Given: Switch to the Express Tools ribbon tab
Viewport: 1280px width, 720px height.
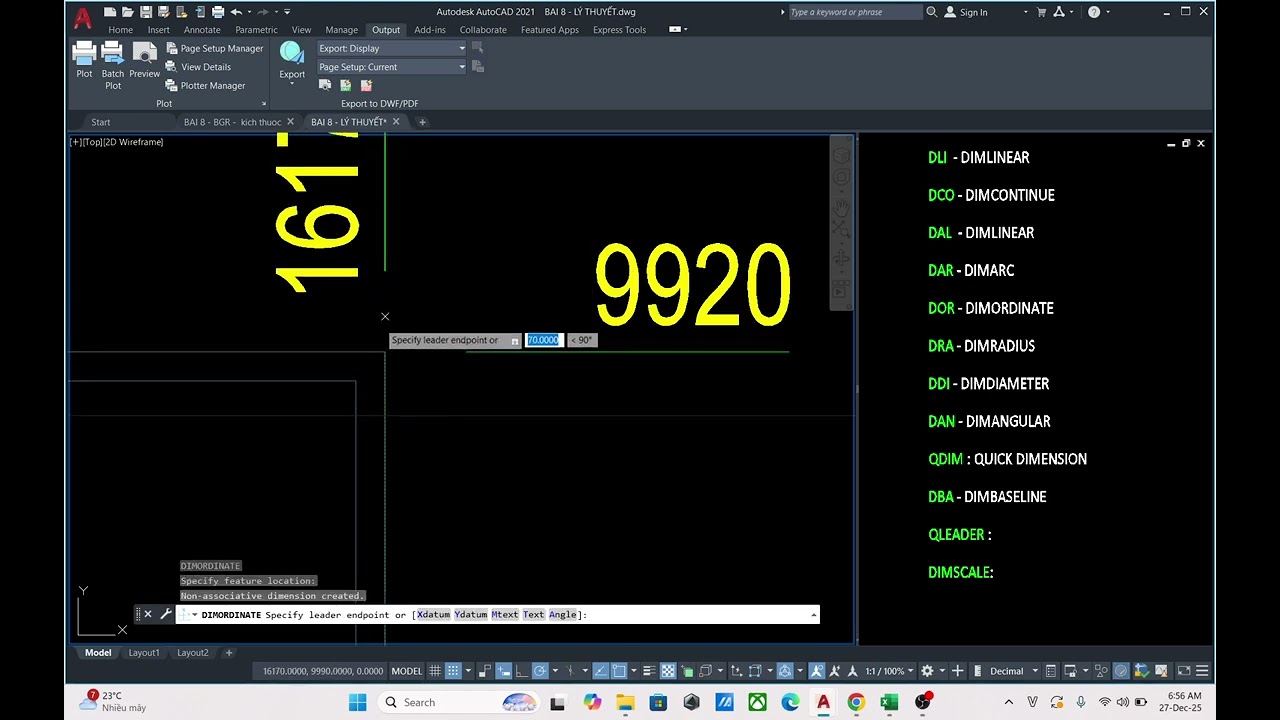Looking at the screenshot, I should 619,30.
